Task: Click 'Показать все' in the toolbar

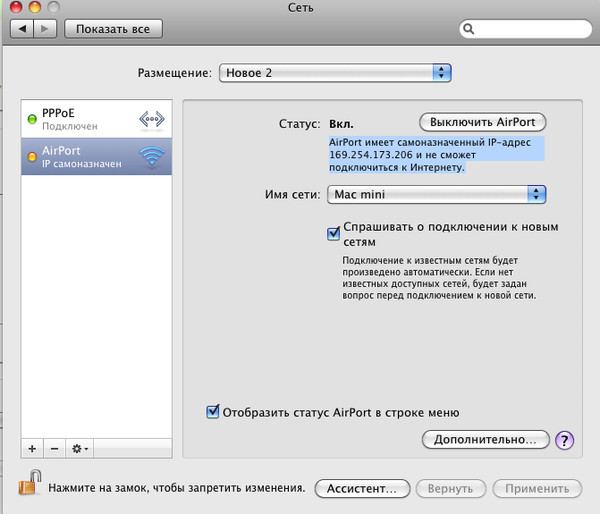Action: pyautogui.click(x=113, y=29)
